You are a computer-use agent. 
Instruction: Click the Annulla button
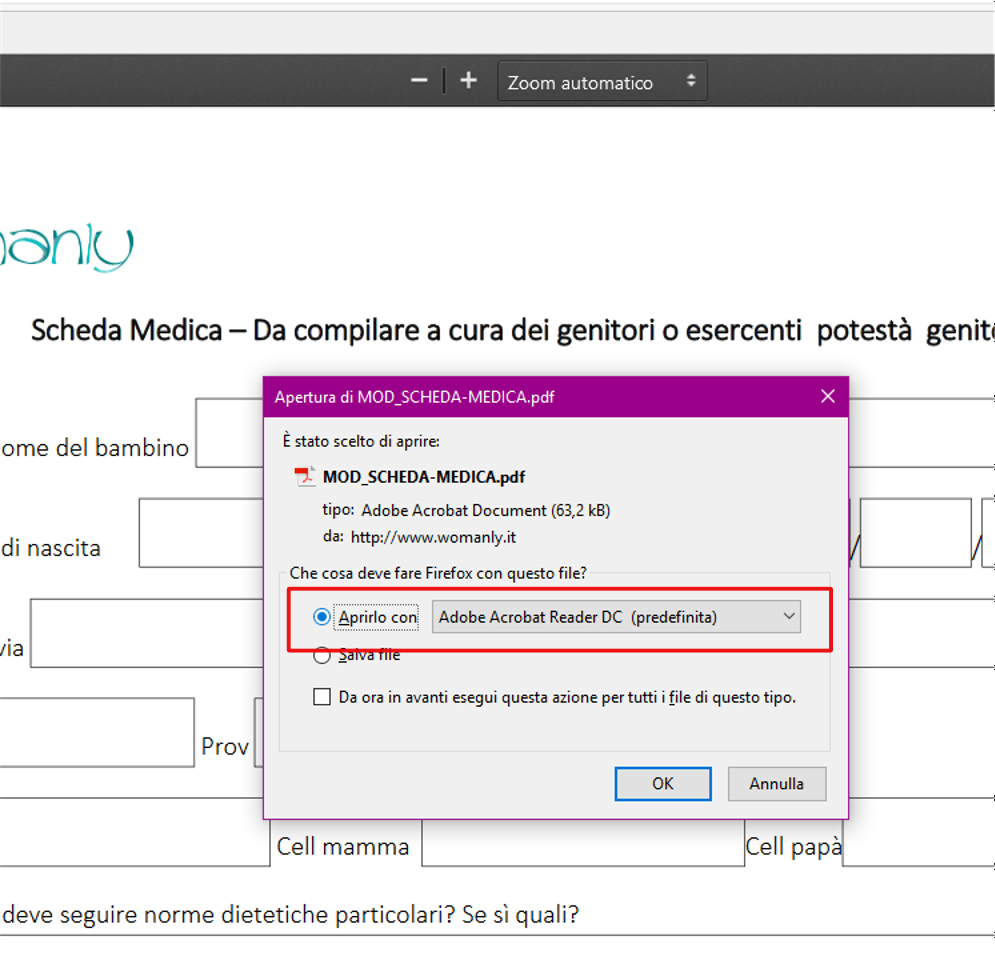777,784
